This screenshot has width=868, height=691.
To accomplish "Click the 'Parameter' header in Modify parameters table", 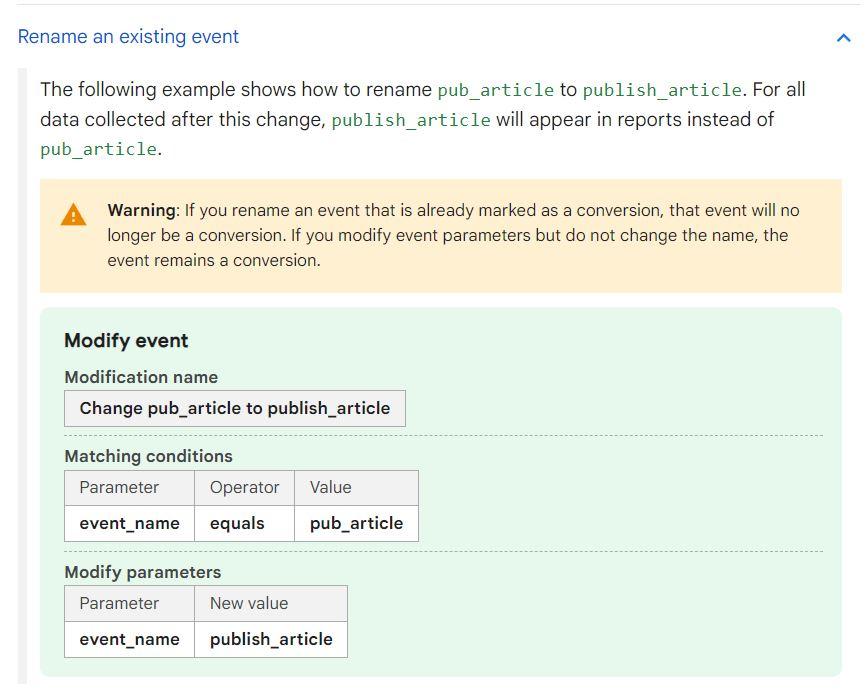I will click(130, 604).
